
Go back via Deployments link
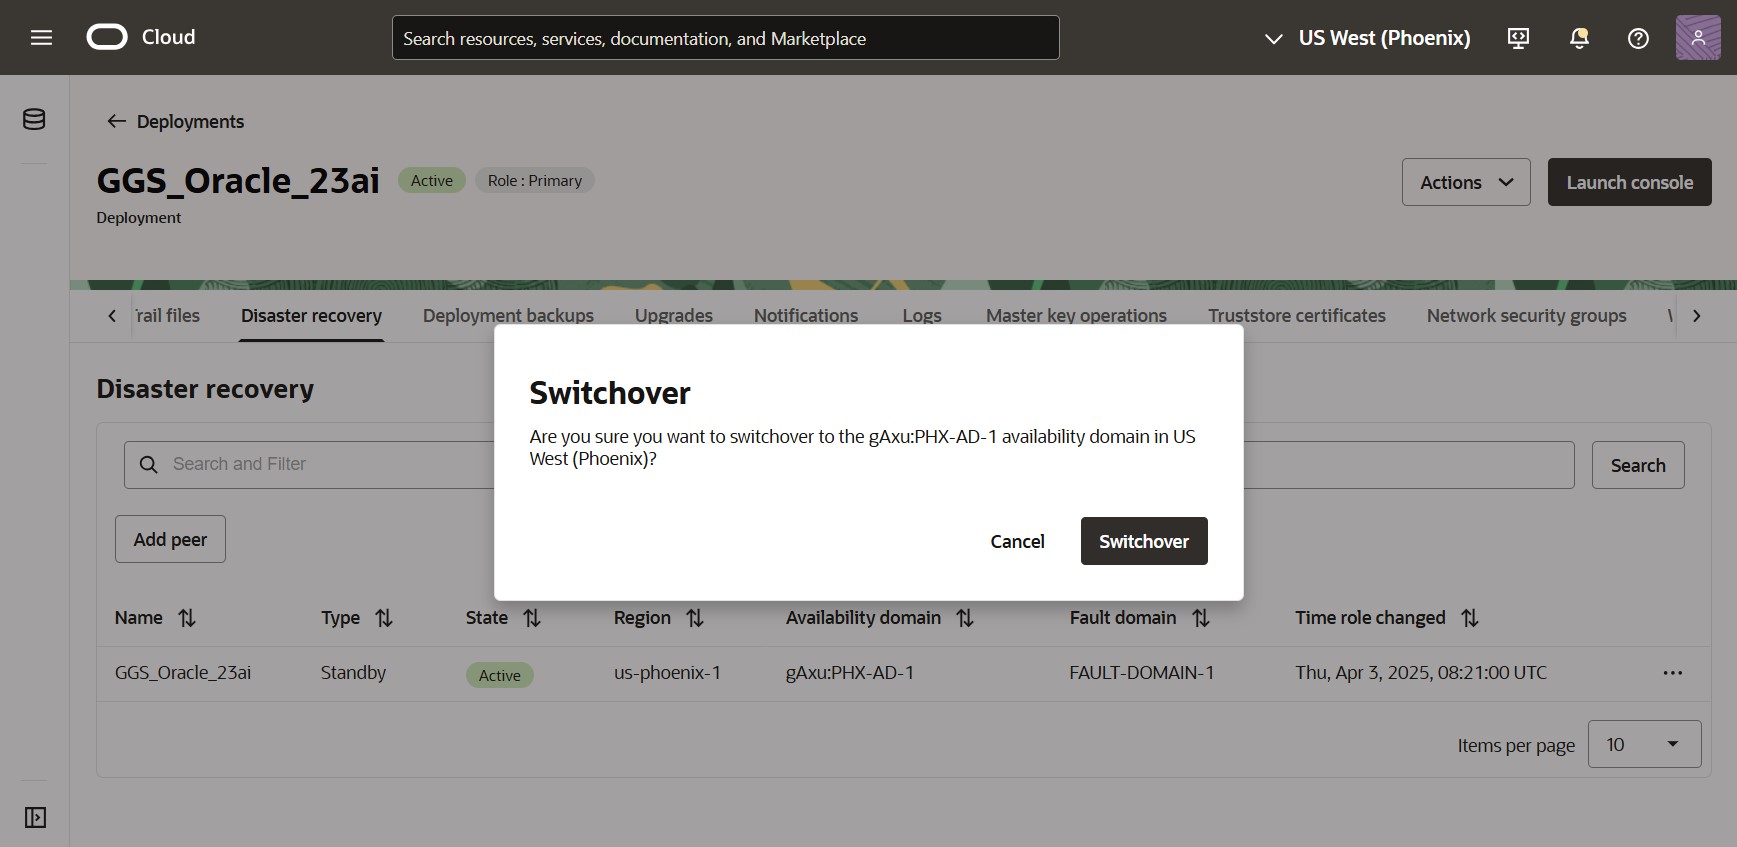pos(190,121)
